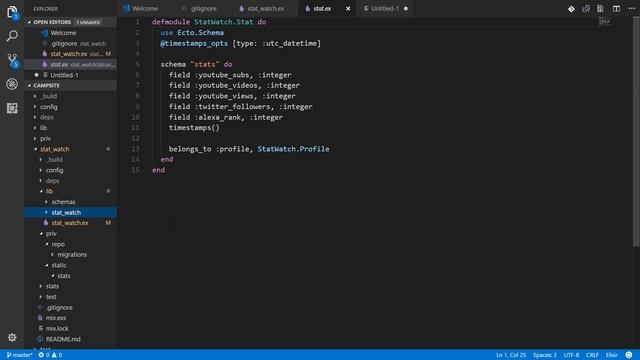Viewport: 640px width, 360px height.
Task: Expand the top-level _build folder
Action: (48, 96)
